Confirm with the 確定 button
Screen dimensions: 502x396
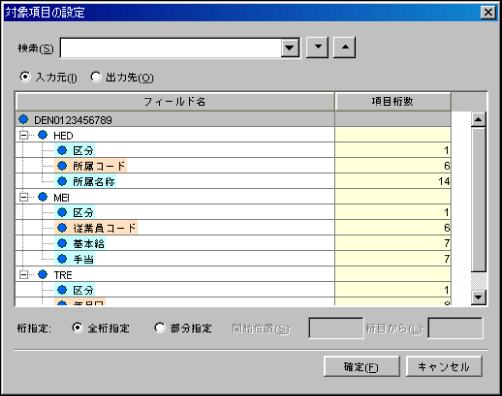362,367
